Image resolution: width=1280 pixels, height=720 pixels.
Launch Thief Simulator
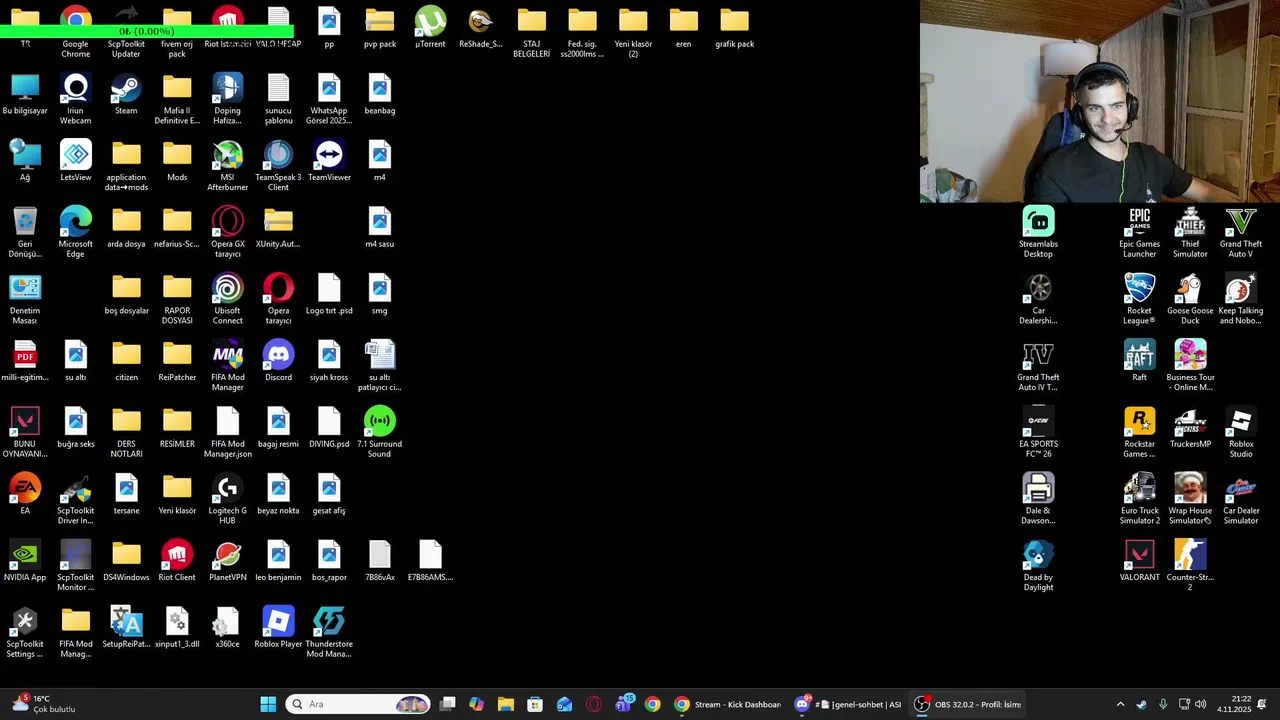[1190, 232]
